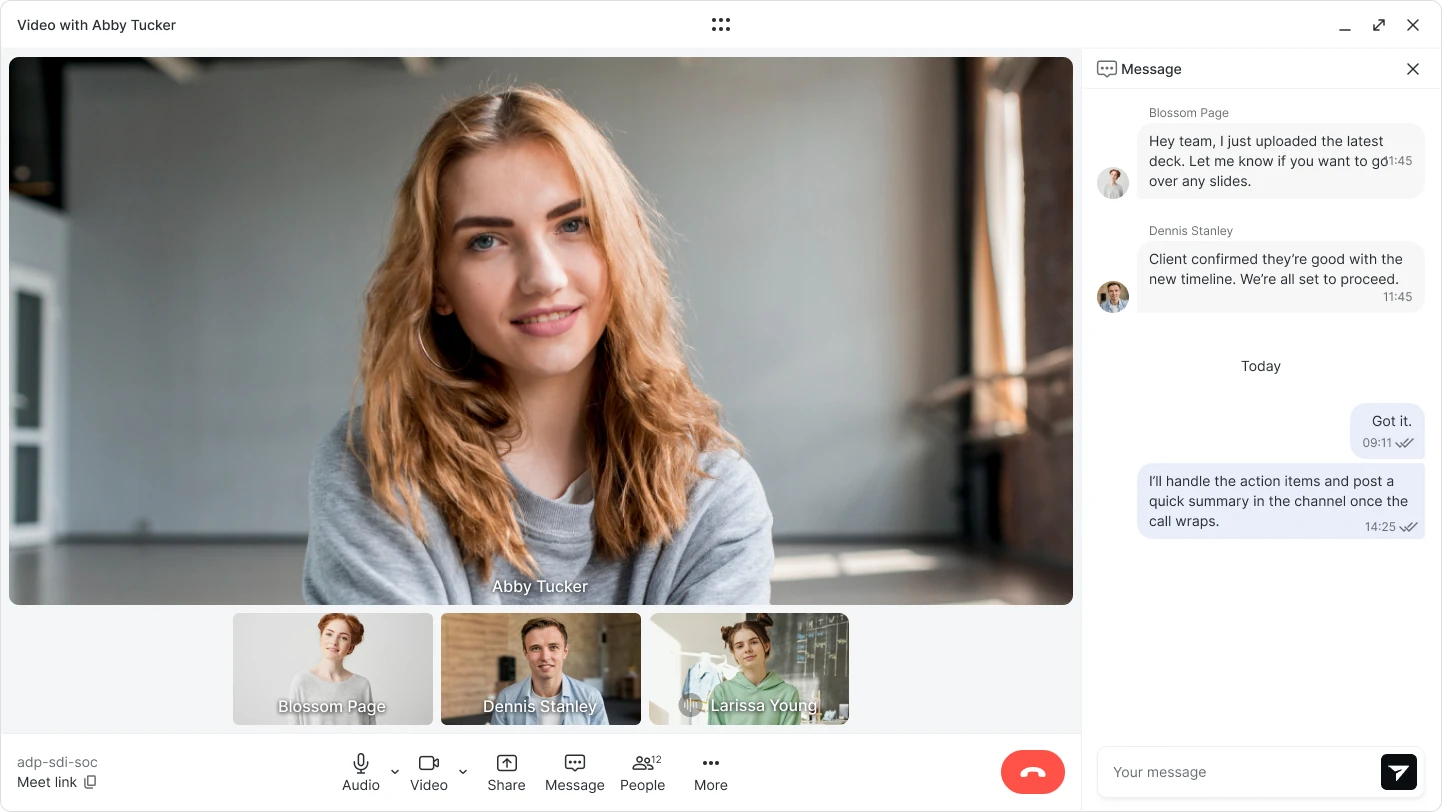Open the Share screen option

(507, 773)
